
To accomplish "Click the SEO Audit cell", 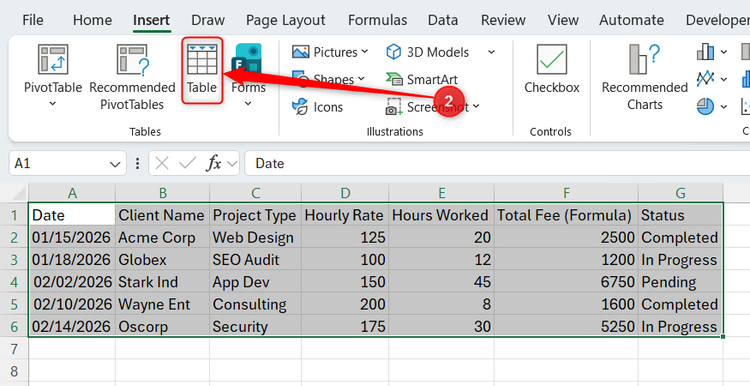I will click(255, 260).
